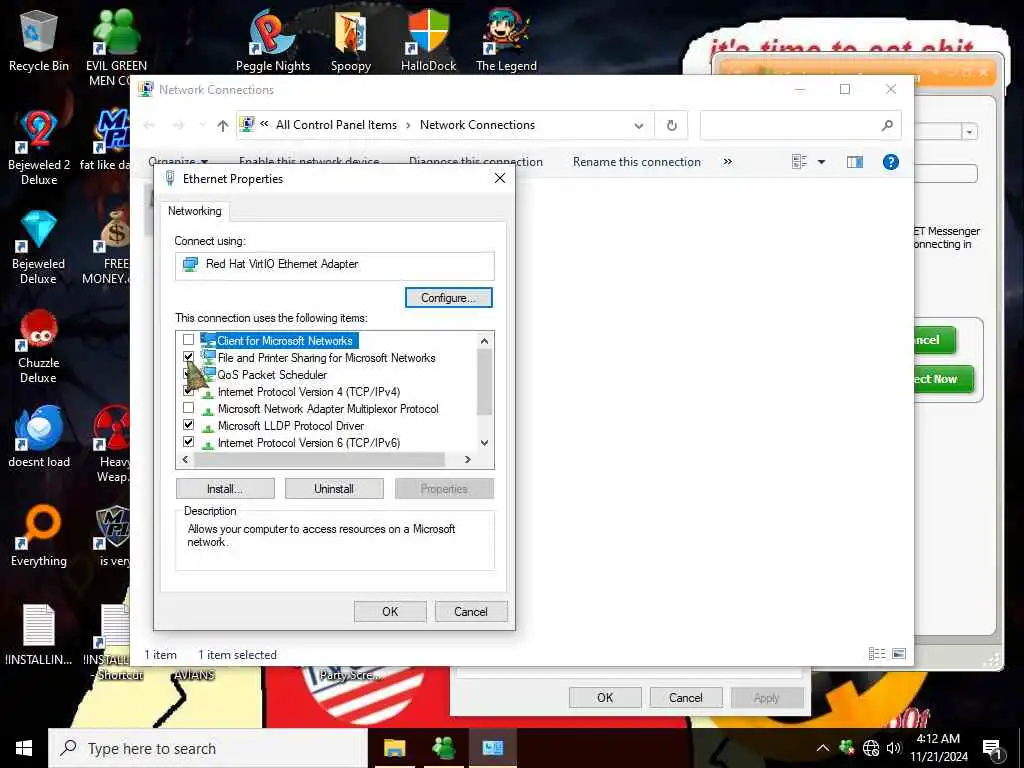
Task: Click the Network Connections search box
Action: point(801,125)
